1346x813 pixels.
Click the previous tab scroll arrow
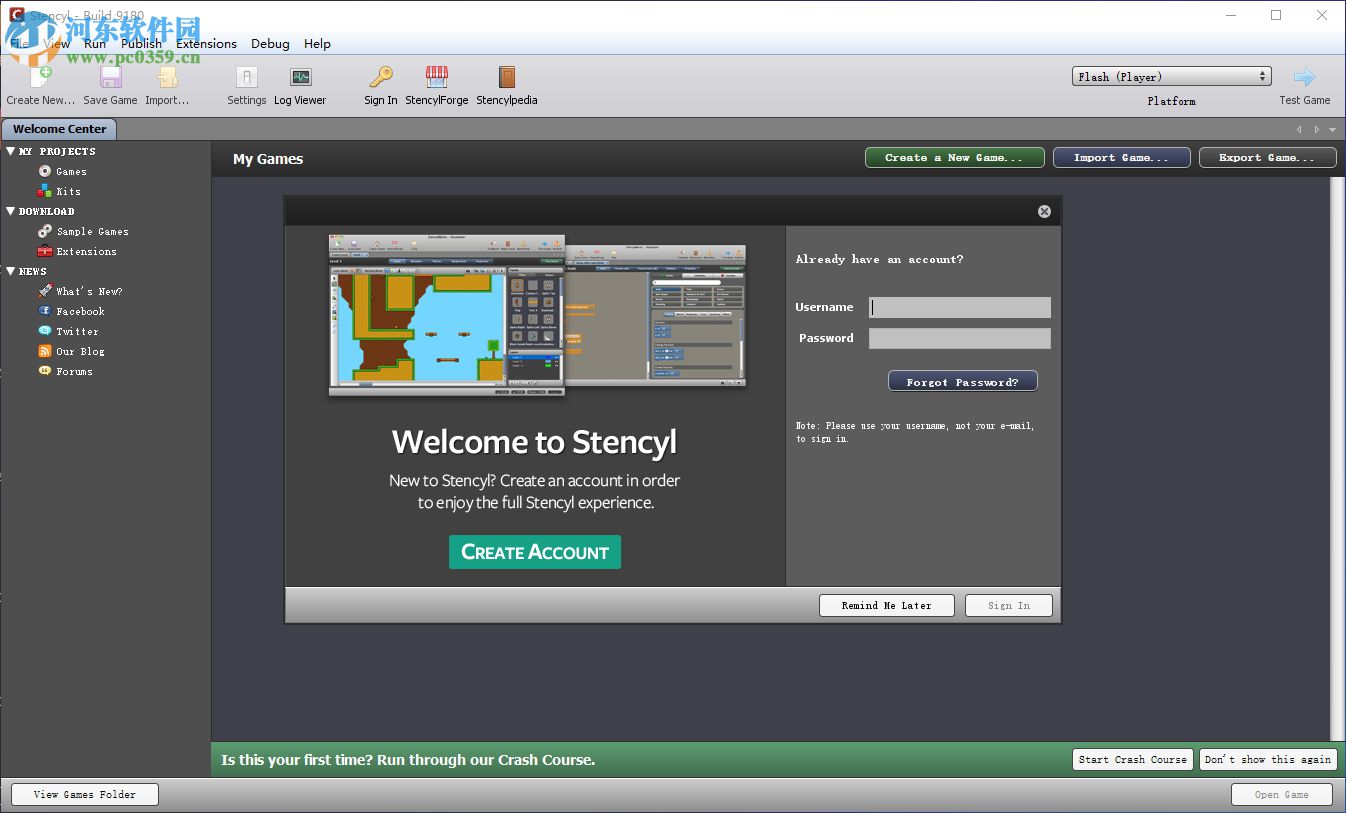[x=1299, y=129]
